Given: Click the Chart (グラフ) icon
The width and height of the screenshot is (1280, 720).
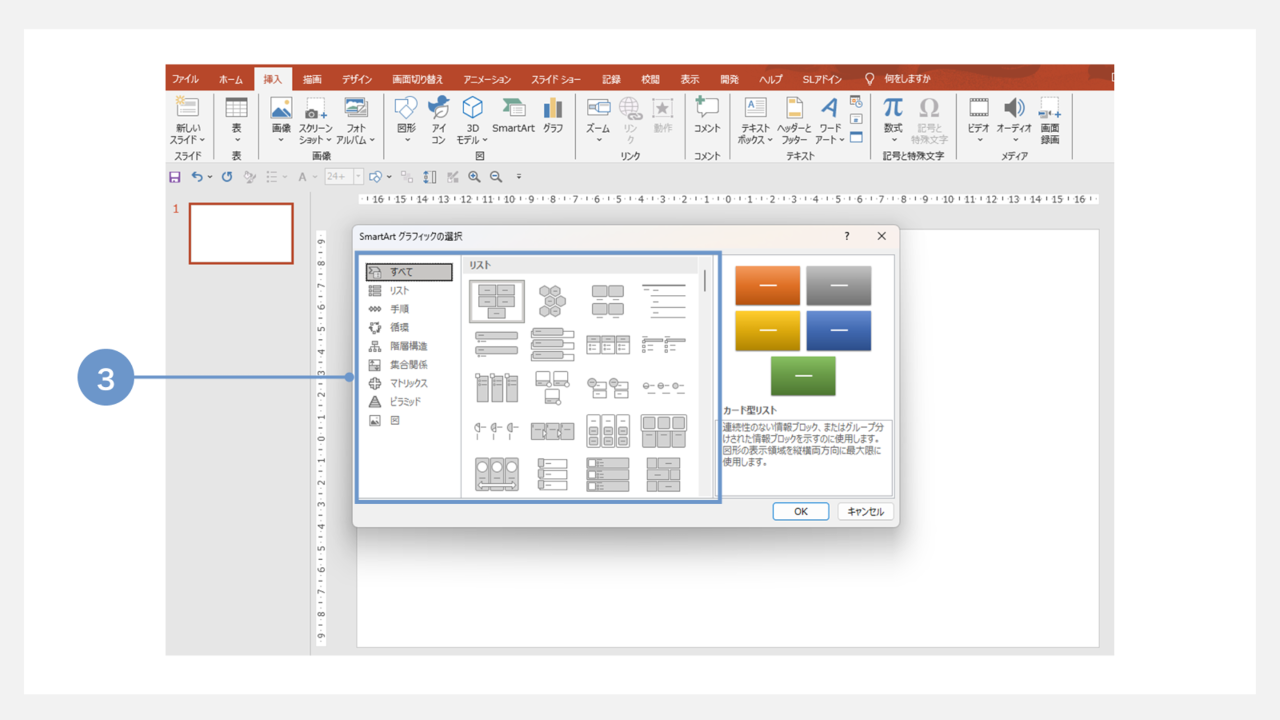Looking at the screenshot, I should click(553, 108).
